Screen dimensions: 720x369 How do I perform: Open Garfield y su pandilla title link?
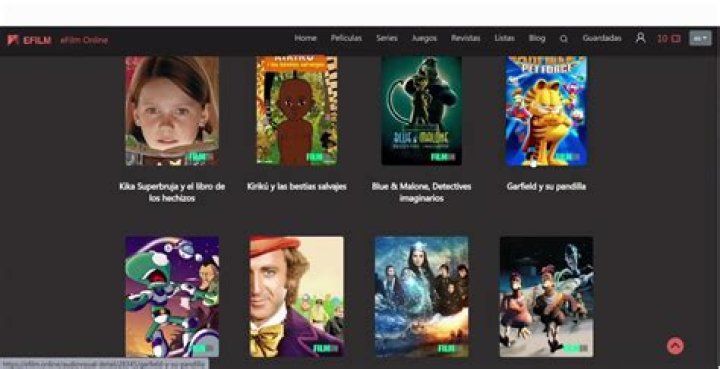pyautogui.click(x=546, y=186)
